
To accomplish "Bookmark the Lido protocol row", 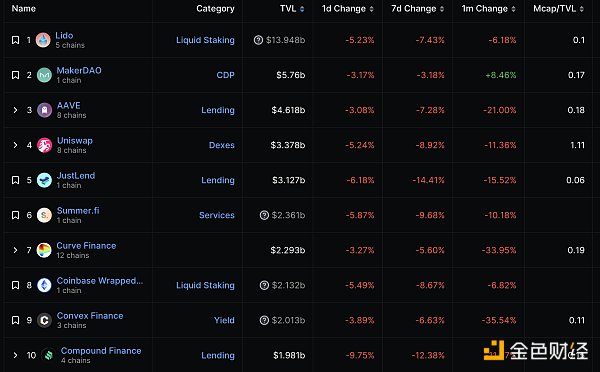I will point(15,40).
